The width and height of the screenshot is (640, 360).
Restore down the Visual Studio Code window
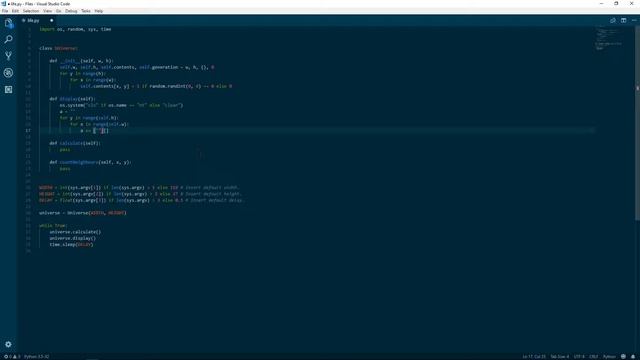point(616,4)
